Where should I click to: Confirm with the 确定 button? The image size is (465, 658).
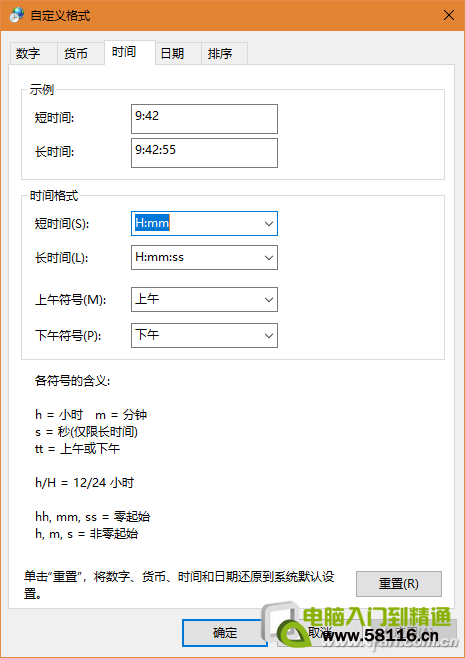click(x=225, y=632)
